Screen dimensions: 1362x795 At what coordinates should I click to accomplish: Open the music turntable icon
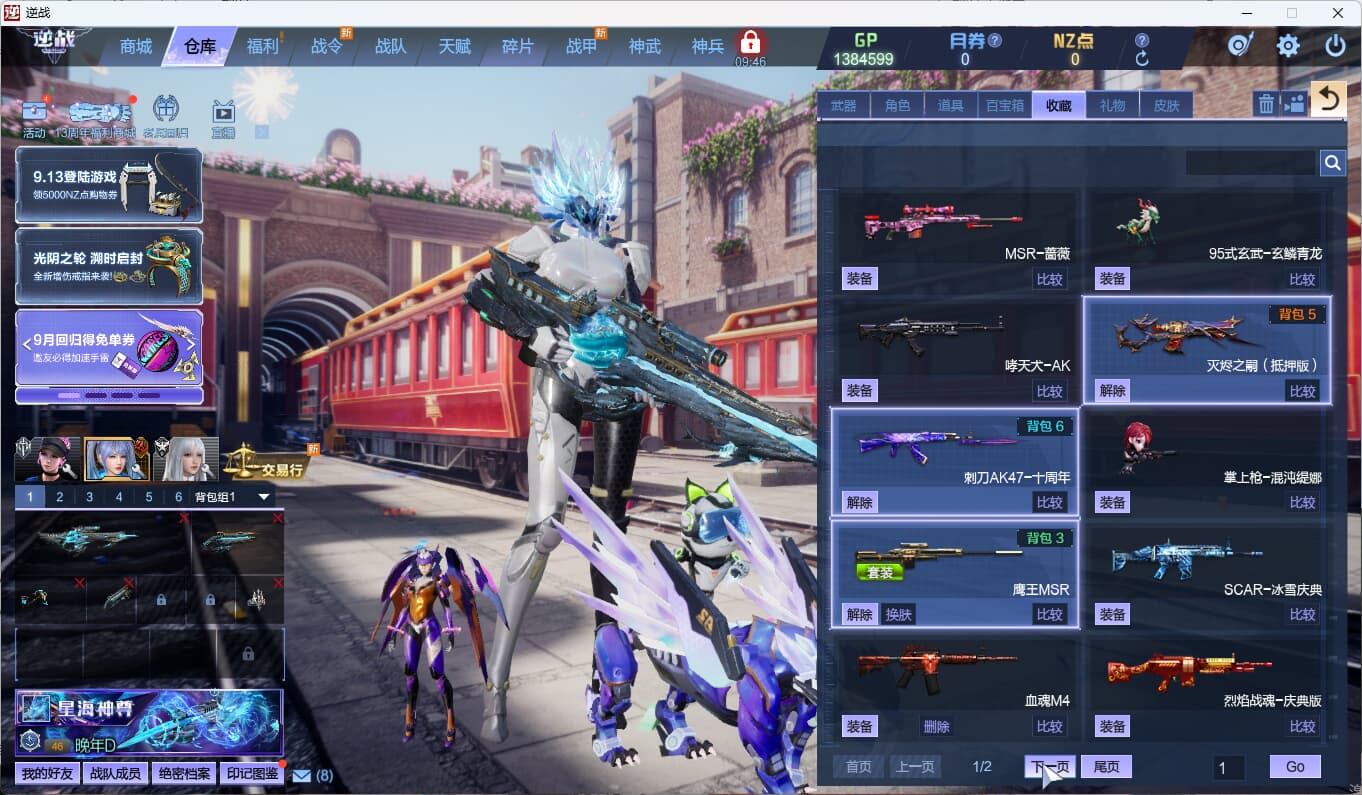[1241, 45]
